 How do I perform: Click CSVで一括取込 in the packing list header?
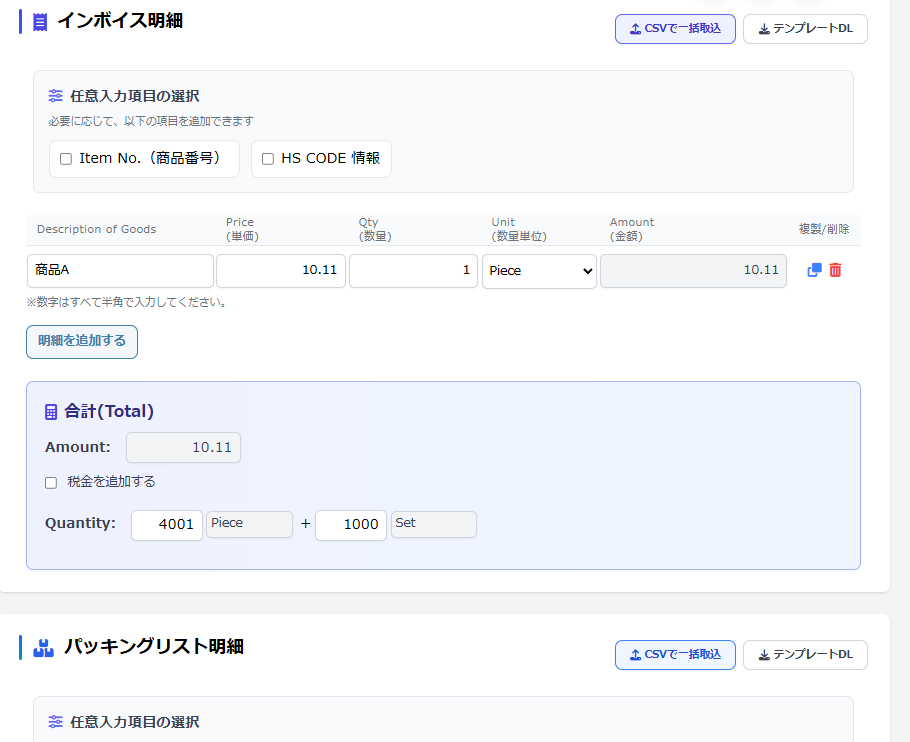[x=675, y=655]
